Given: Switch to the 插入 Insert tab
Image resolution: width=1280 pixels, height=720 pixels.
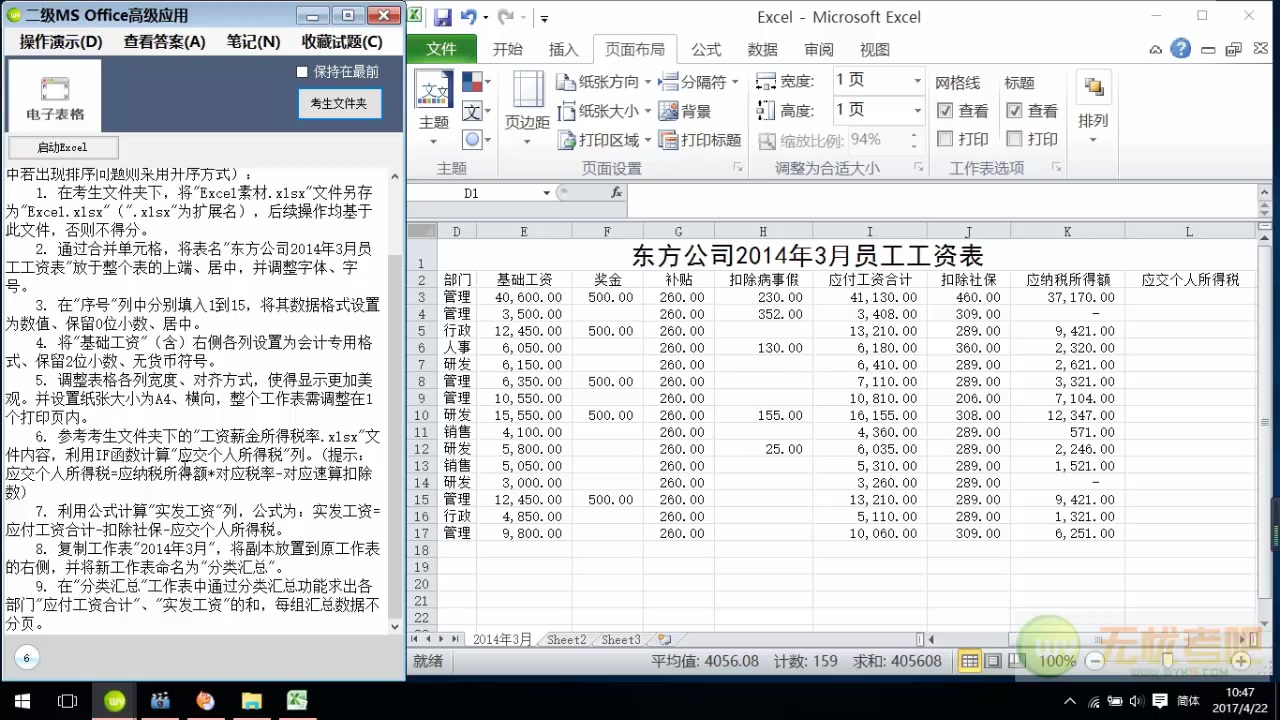Looking at the screenshot, I should pyautogui.click(x=564, y=49).
